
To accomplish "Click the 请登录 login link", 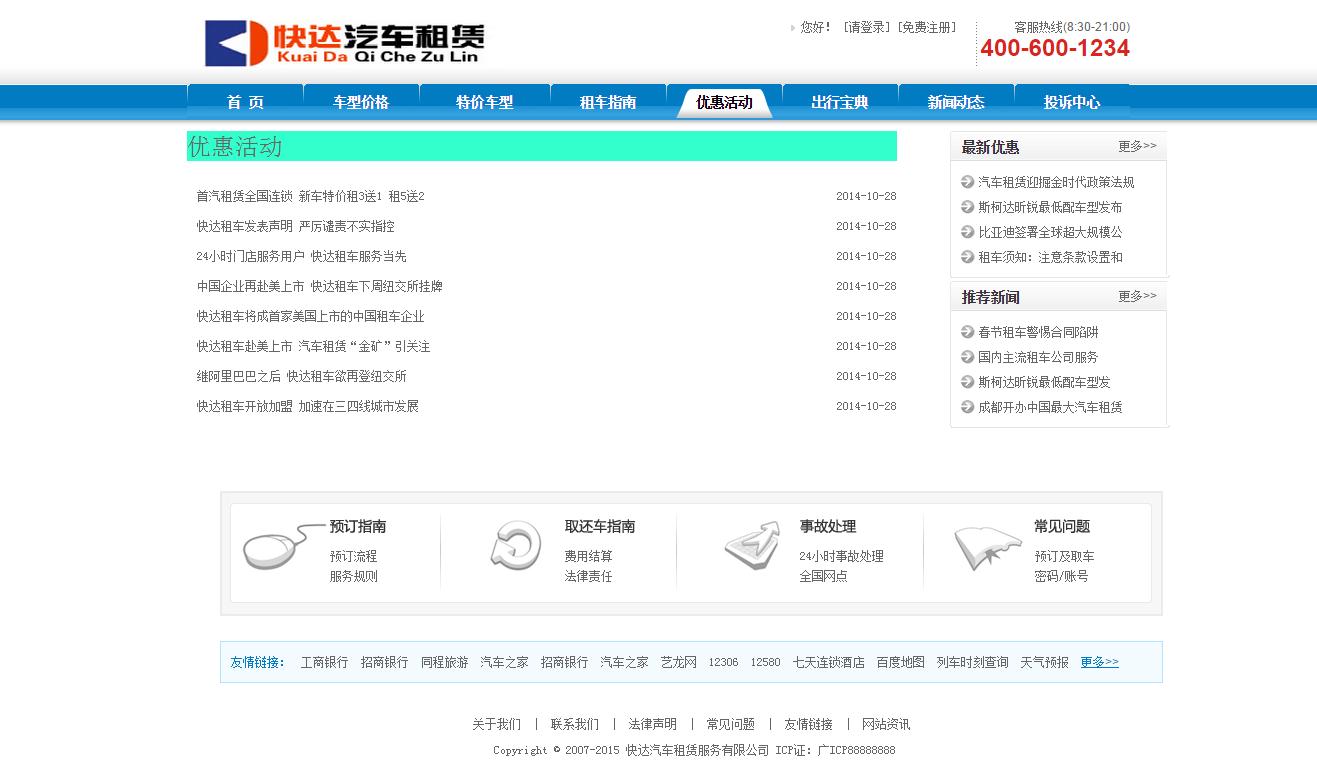I will (867, 28).
